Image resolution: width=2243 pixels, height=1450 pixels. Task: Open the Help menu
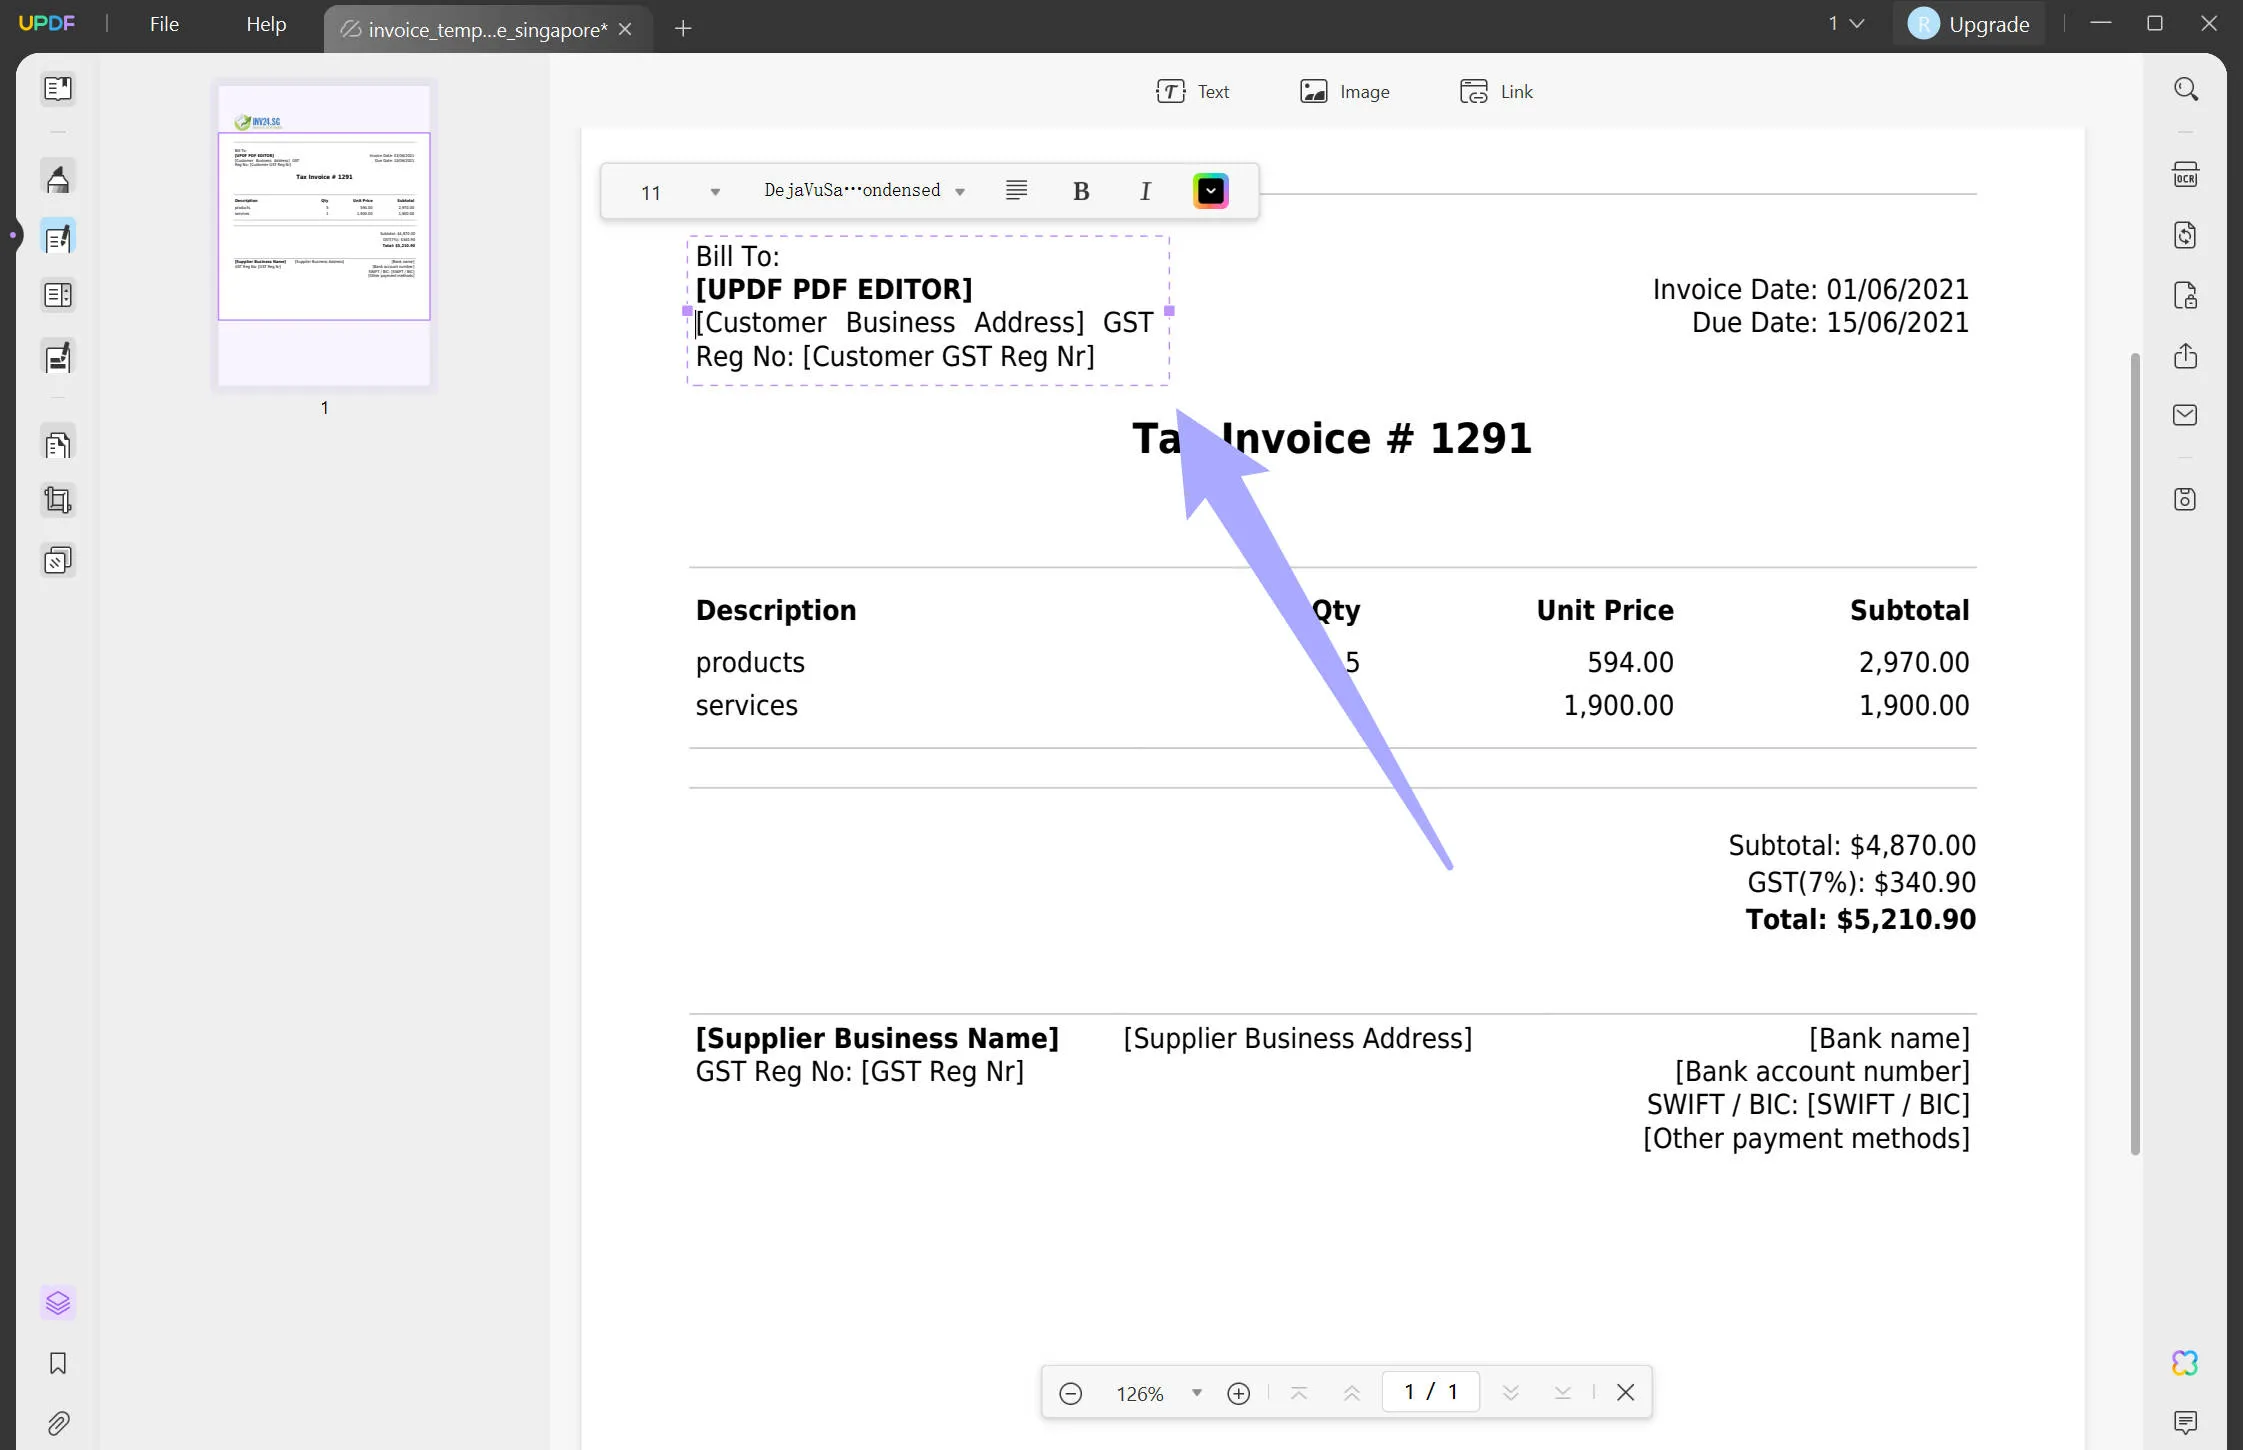(x=266, y=24)
